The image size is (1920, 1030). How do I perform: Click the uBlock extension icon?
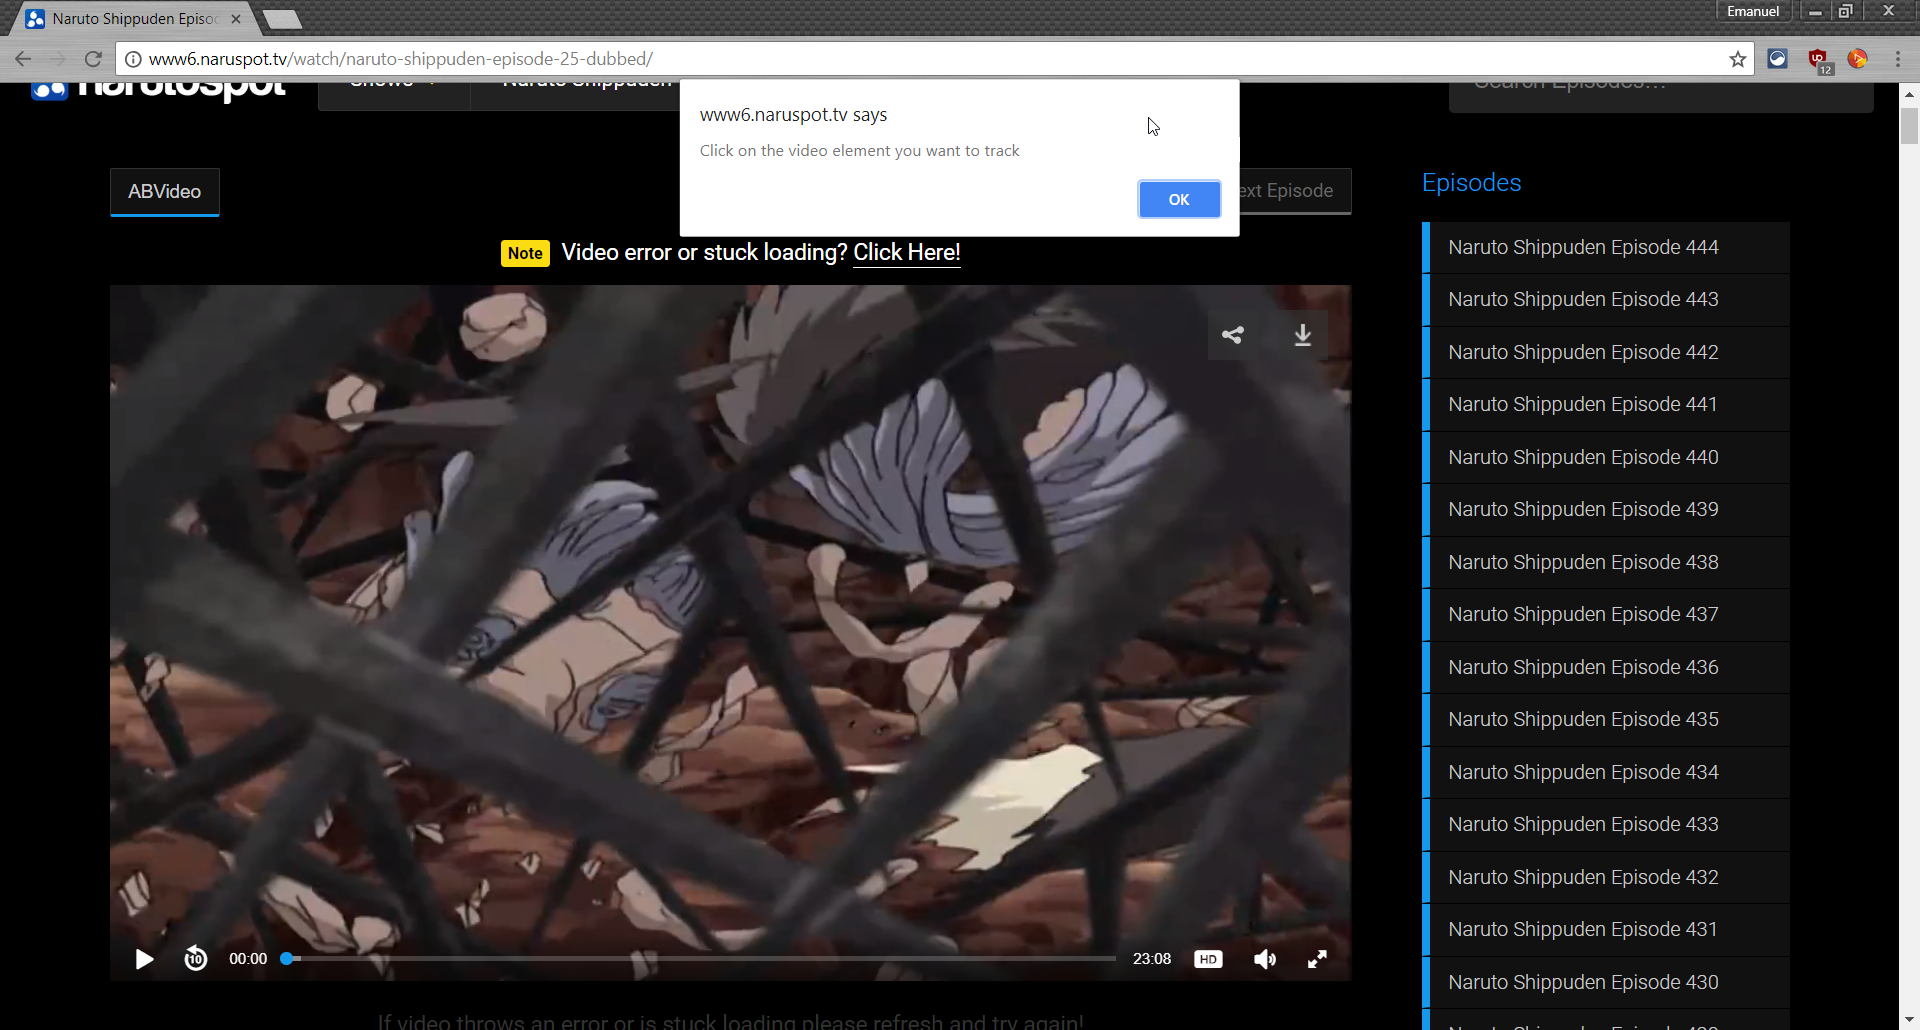pyautogui.click(x=1819, y=60)
